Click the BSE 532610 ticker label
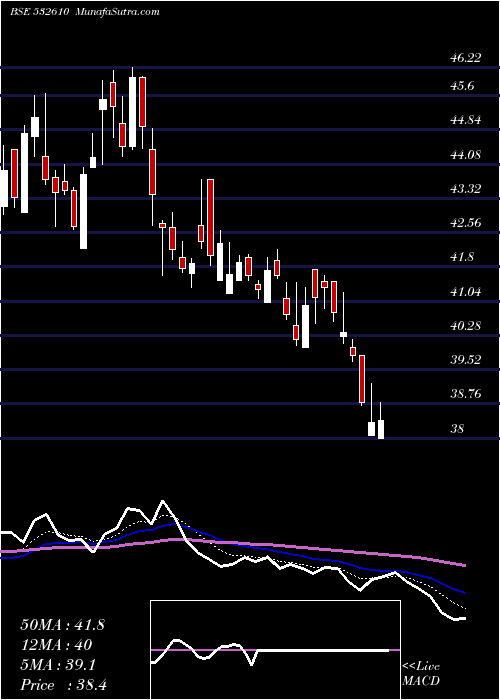500x700 pixels. pos(39,12)
